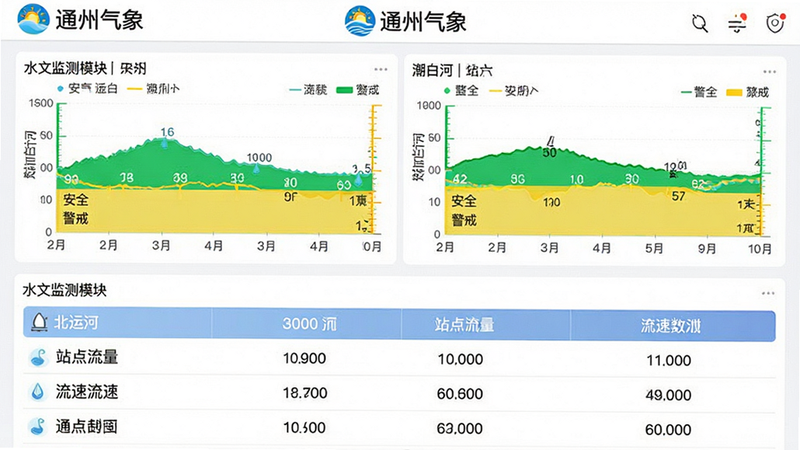The height and width of the screenshot is (450, 800).
Task: Select the 流速数 column header
Action: 671,326
